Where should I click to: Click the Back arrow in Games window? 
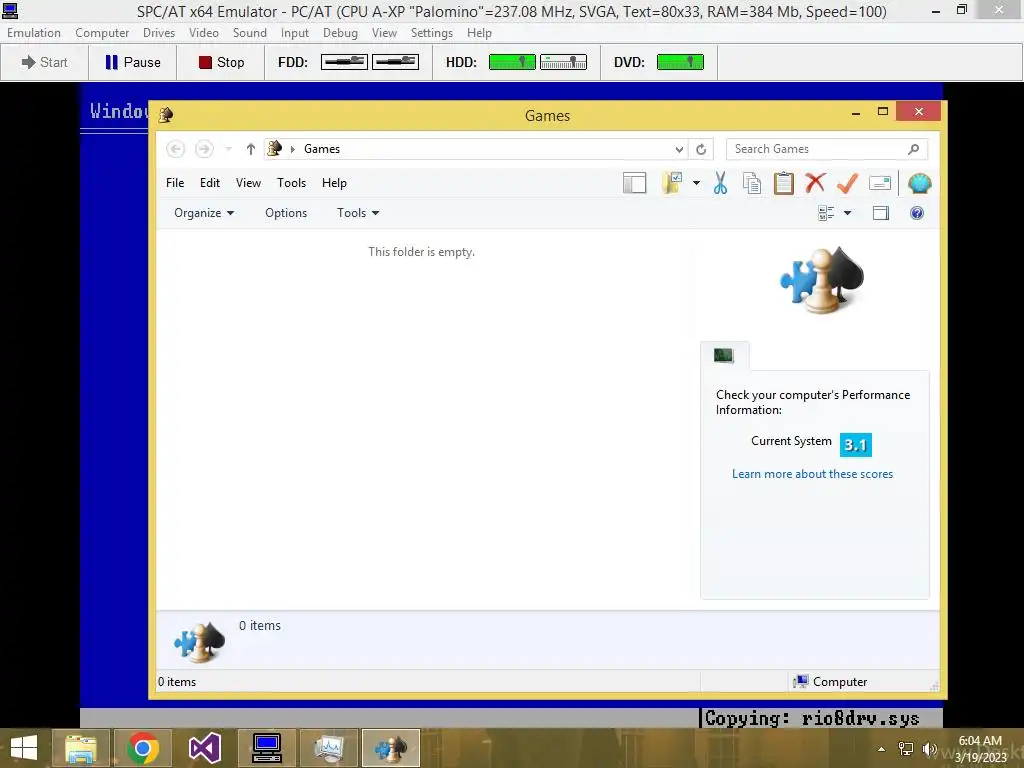pos(175,149)
